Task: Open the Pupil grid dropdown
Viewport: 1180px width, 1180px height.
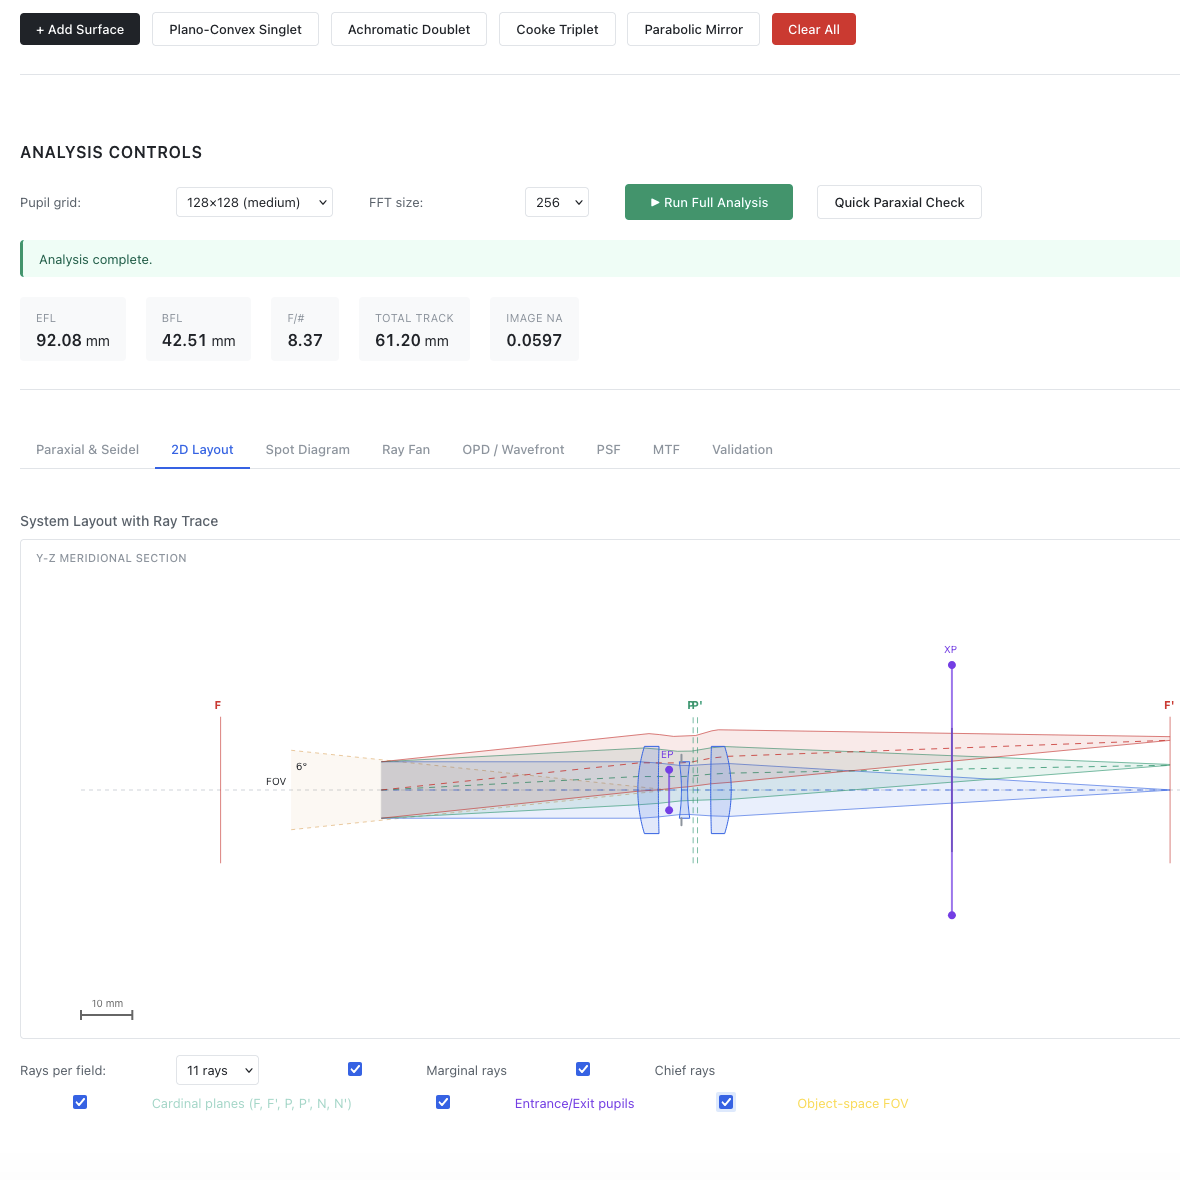Action: point(254,202)
